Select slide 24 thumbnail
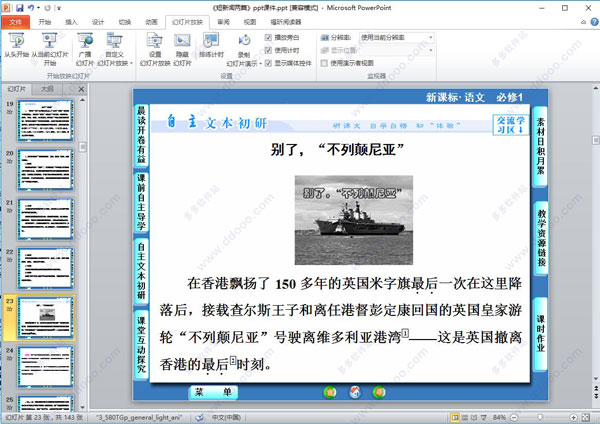Image resolution: width=600 pixels, height=424 pixels. tap(45, 367)
